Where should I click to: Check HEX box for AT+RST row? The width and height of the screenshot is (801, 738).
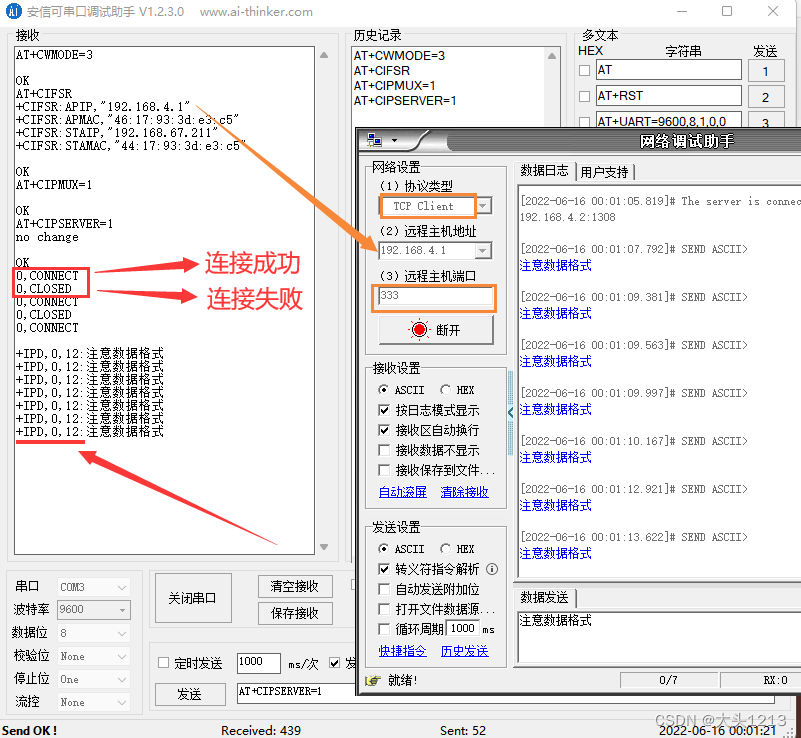point(584,96)
